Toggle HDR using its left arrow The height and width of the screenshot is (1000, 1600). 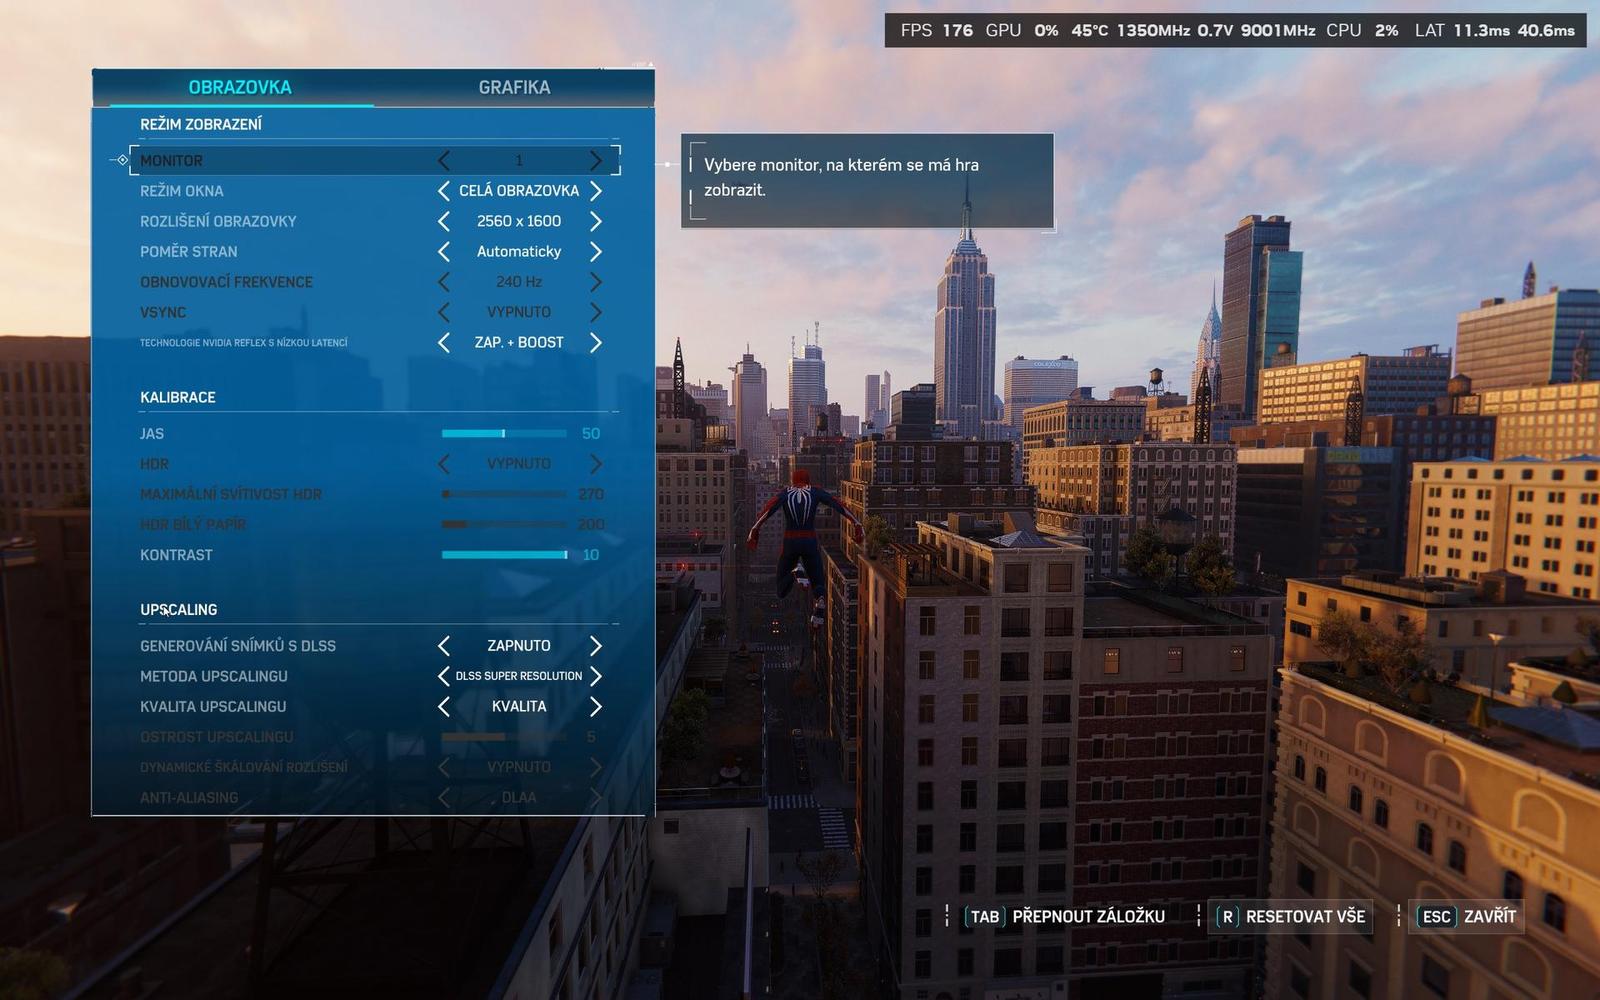[x=444, y=464]
